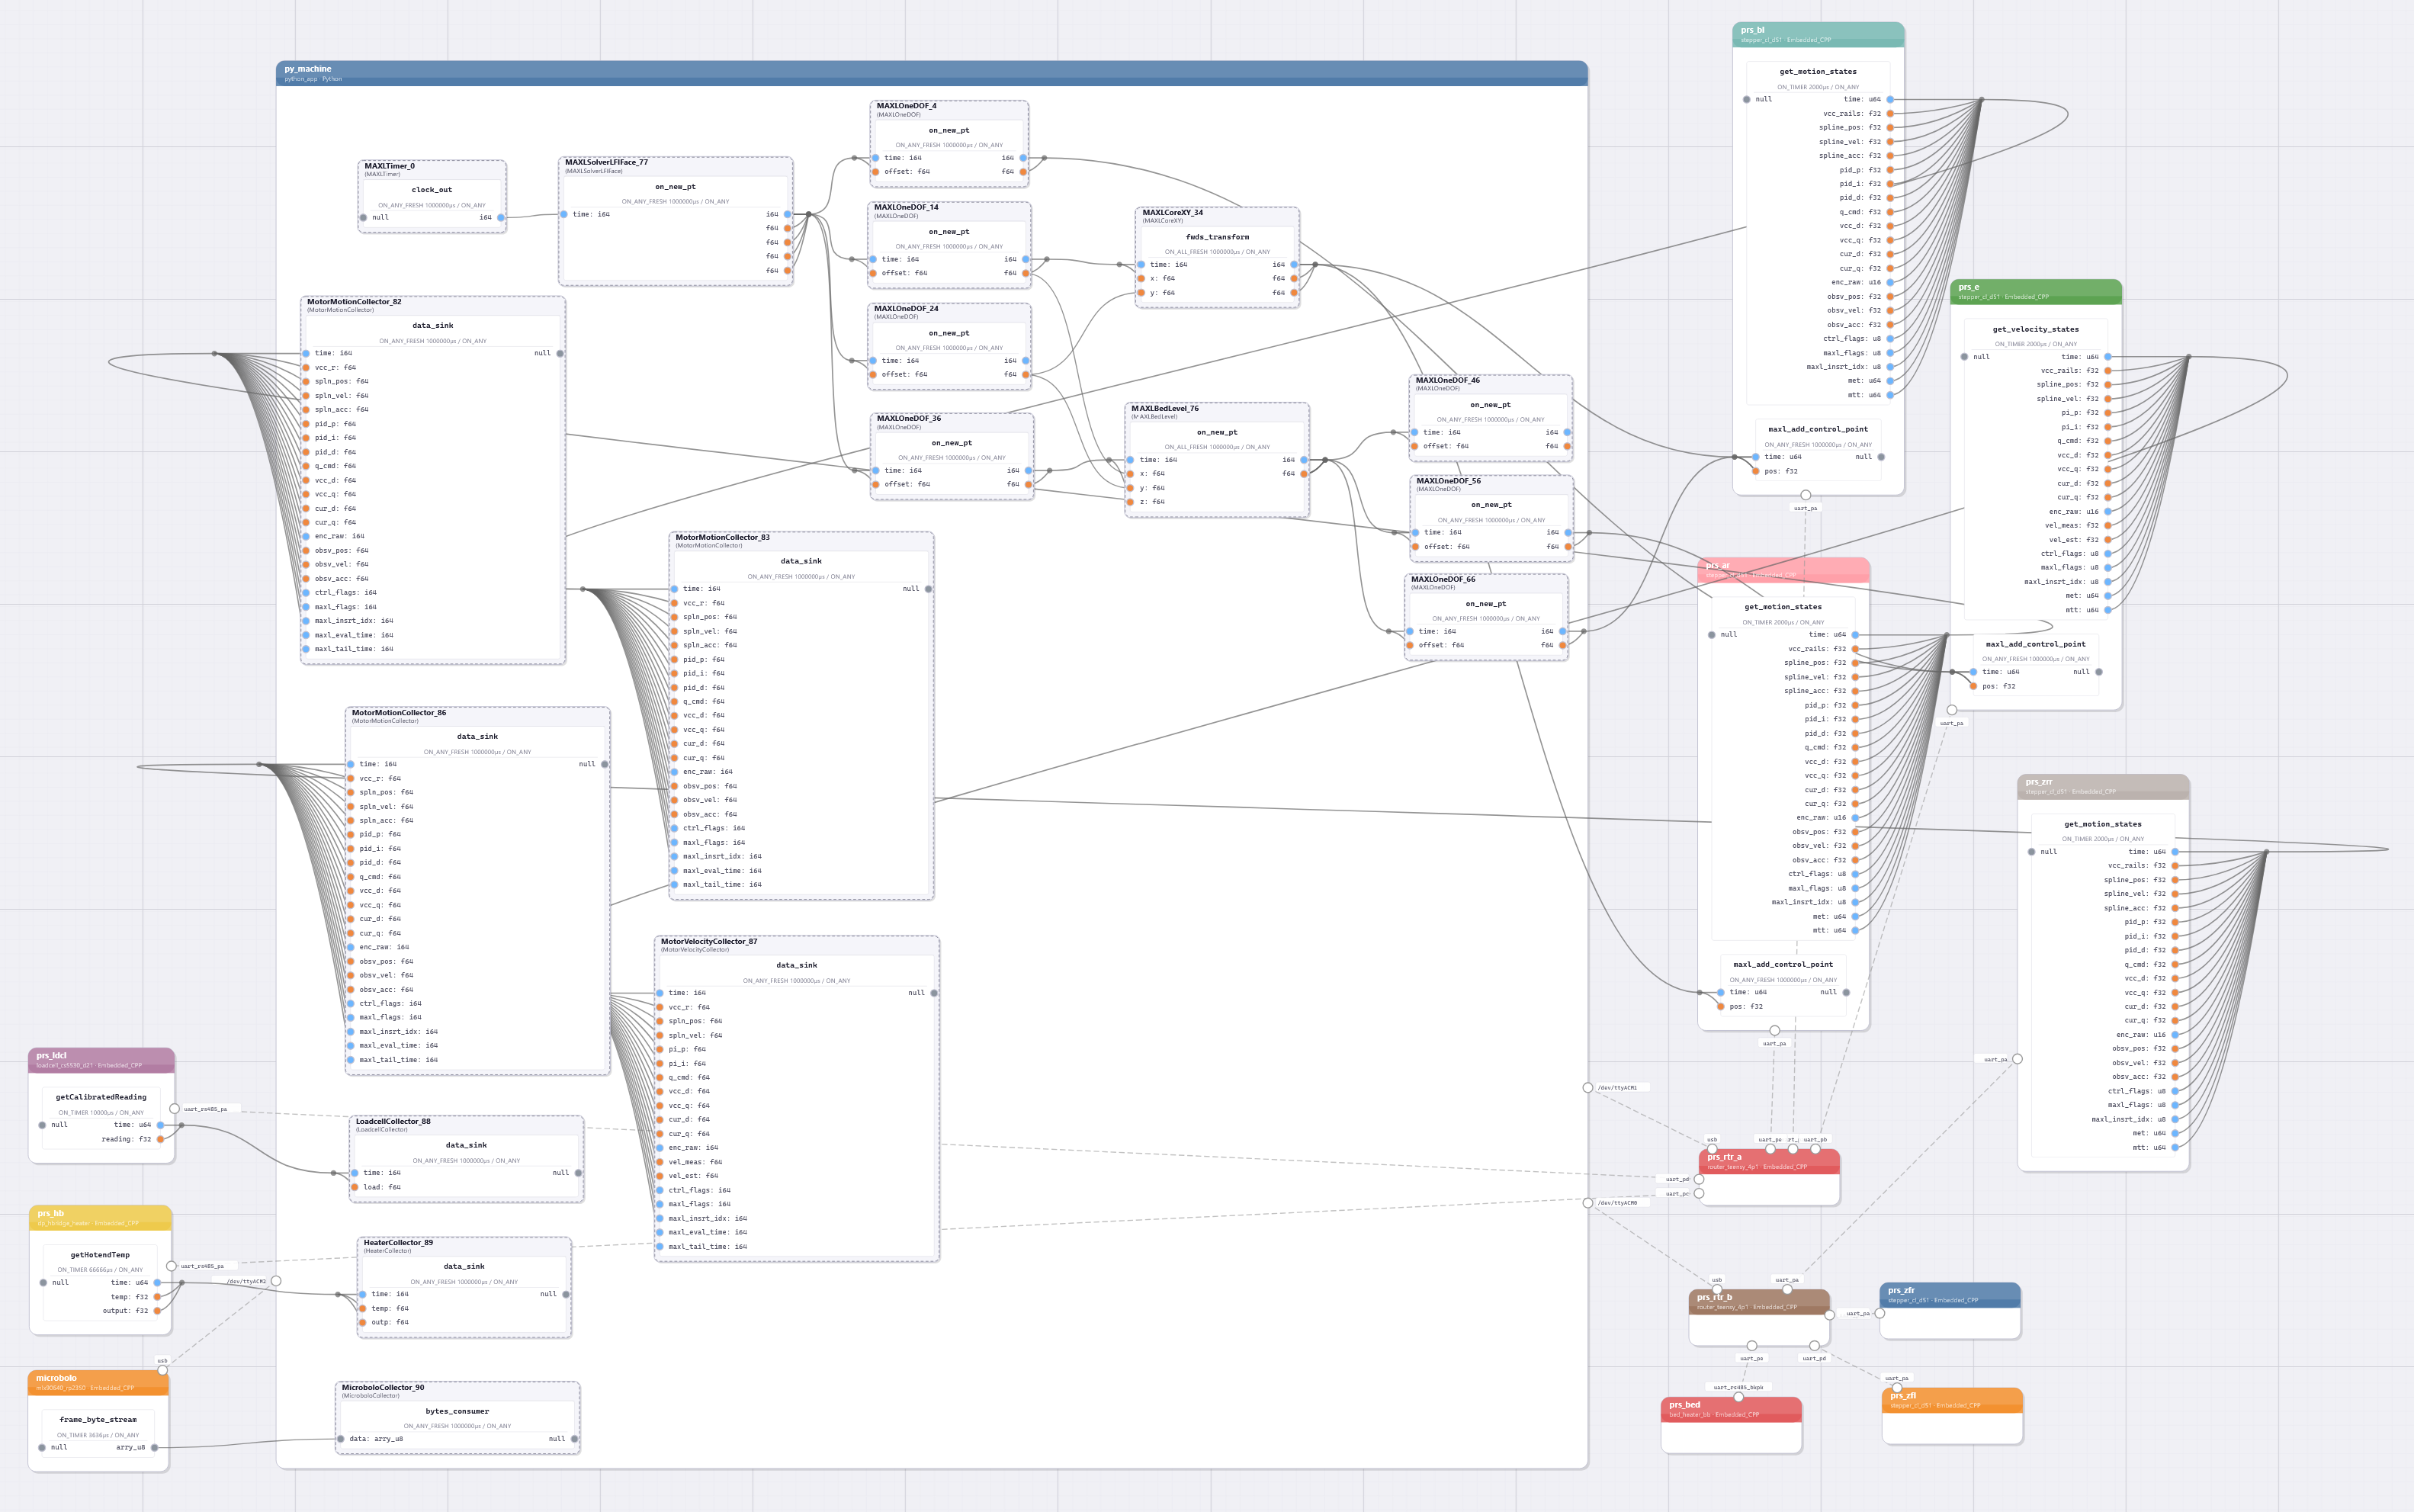Image resolution: width=2414 pixels, height=1512 pixels.
Task: Click the uart_pd port on prs_rtr_a
Action: [1699, 1179]
